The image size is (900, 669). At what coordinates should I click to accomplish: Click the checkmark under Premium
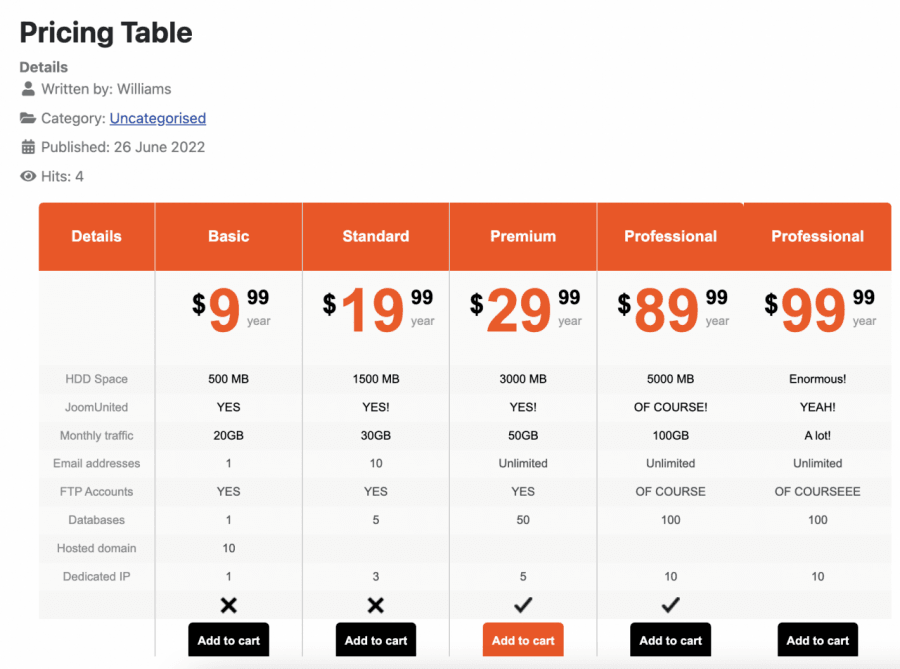(x=523, y=605)
